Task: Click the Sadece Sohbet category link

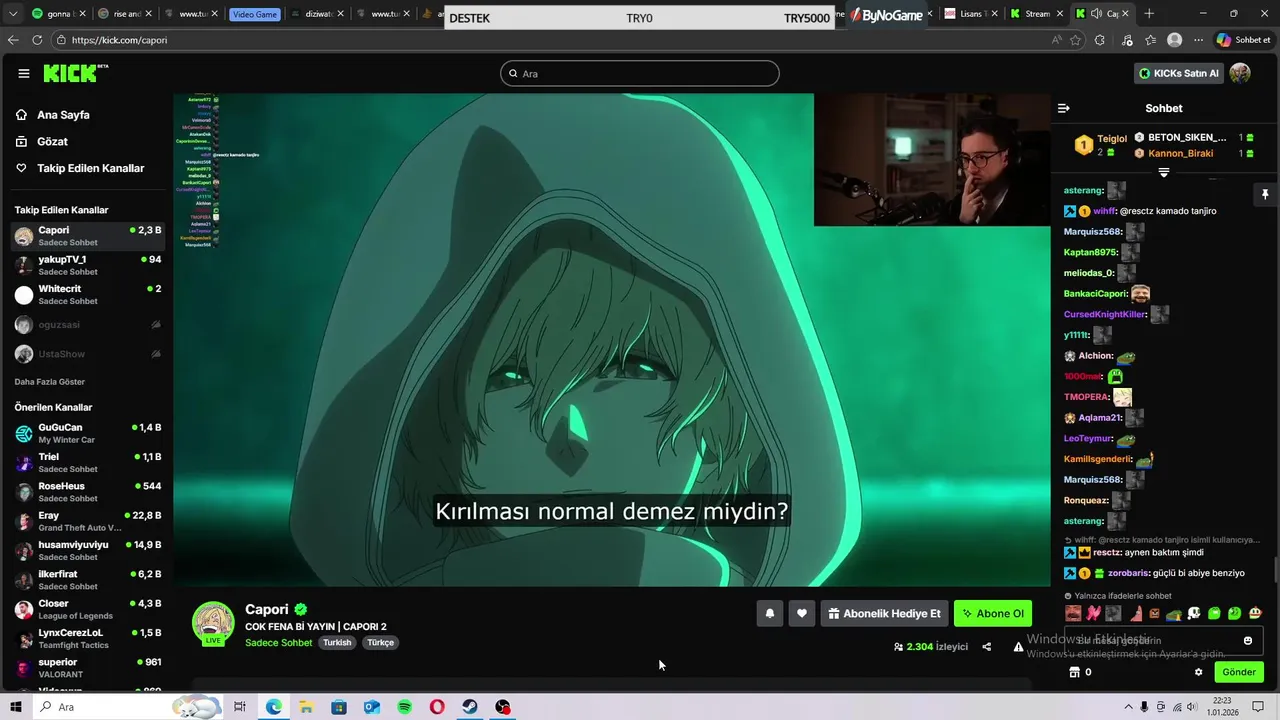Action: click(x=279, y=643)
